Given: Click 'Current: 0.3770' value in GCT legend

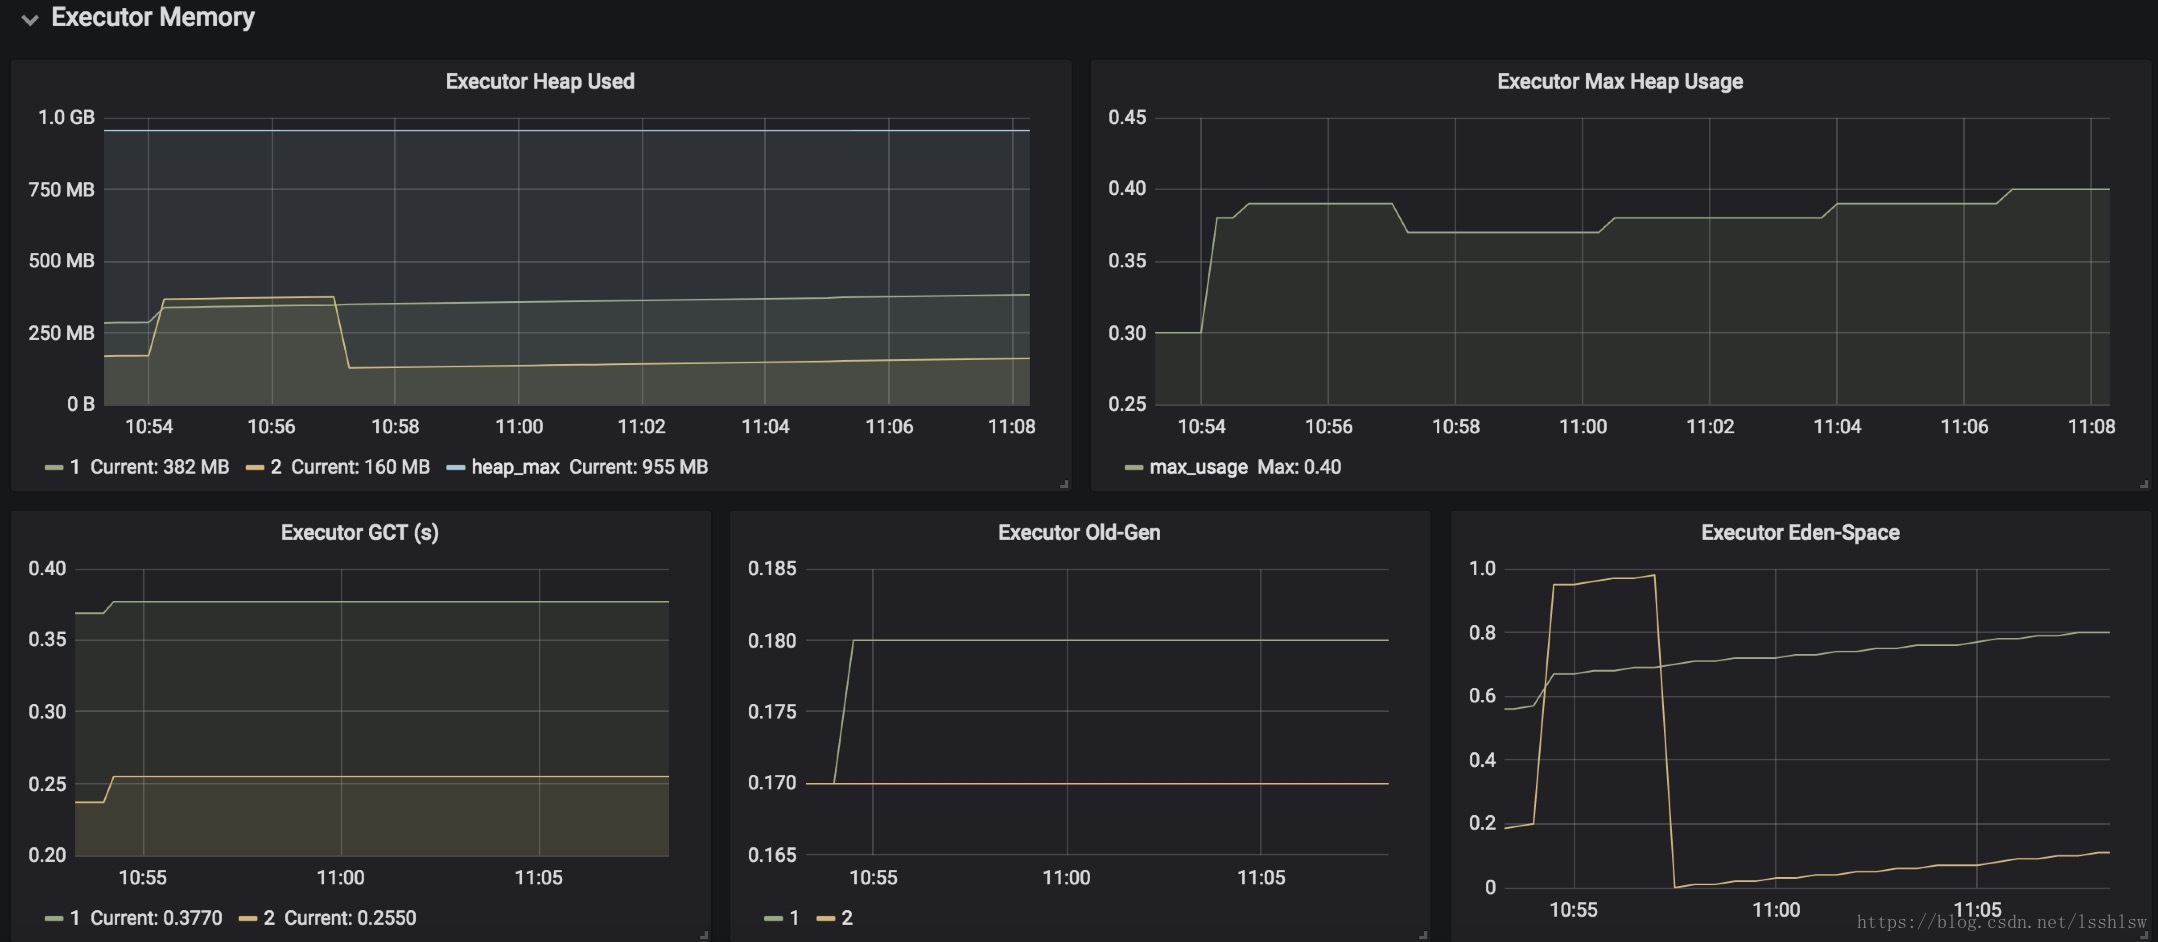Looking at the screenshot, I should point(156,918).
